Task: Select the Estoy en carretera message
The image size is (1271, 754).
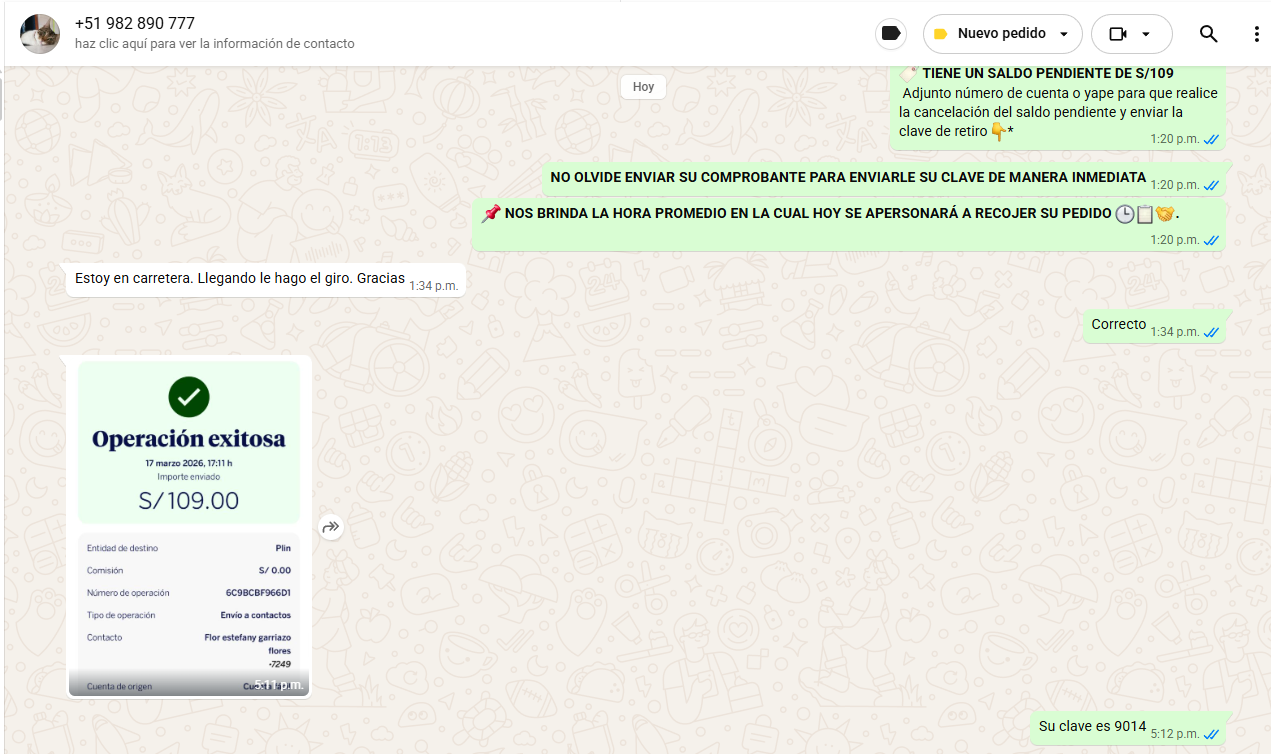Action: click(240, 279)
